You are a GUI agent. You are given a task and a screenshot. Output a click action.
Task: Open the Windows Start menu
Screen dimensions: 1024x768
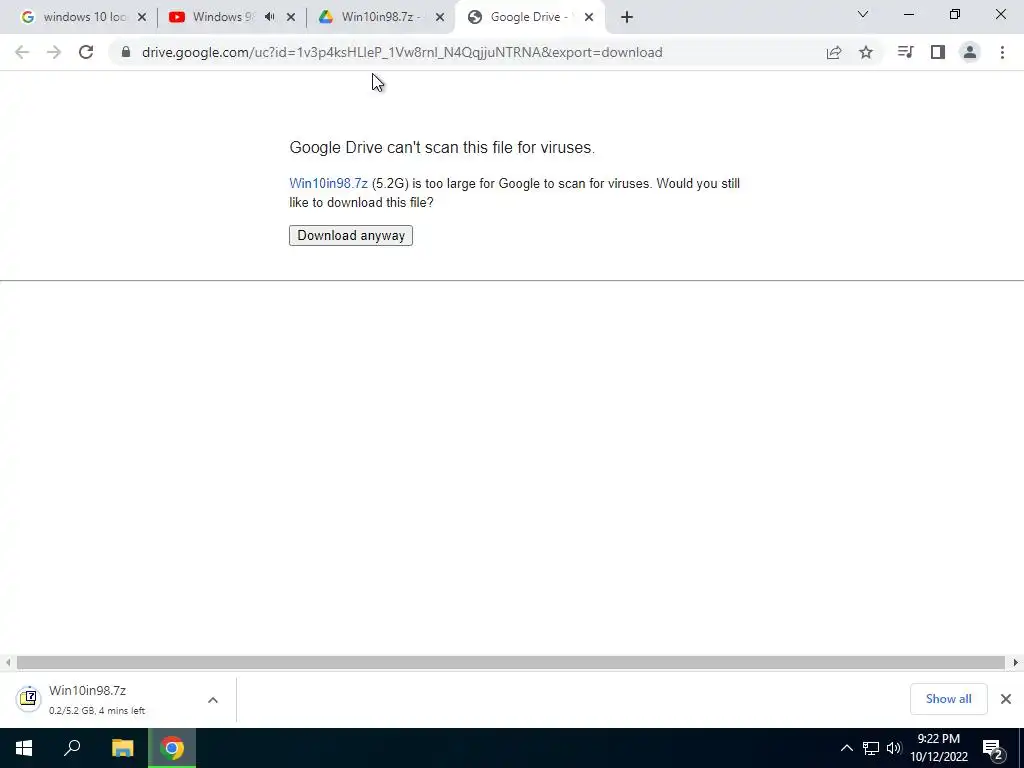coord(24,748)
